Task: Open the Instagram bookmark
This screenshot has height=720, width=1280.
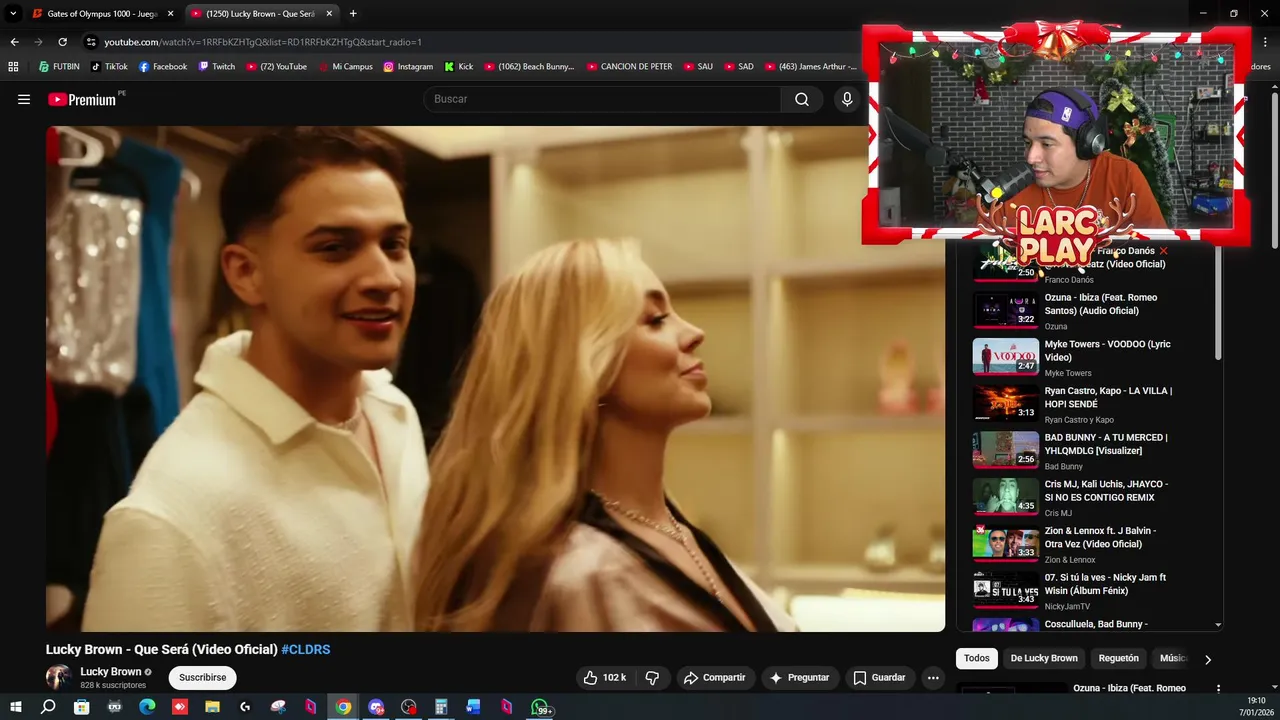Action: 408,67
